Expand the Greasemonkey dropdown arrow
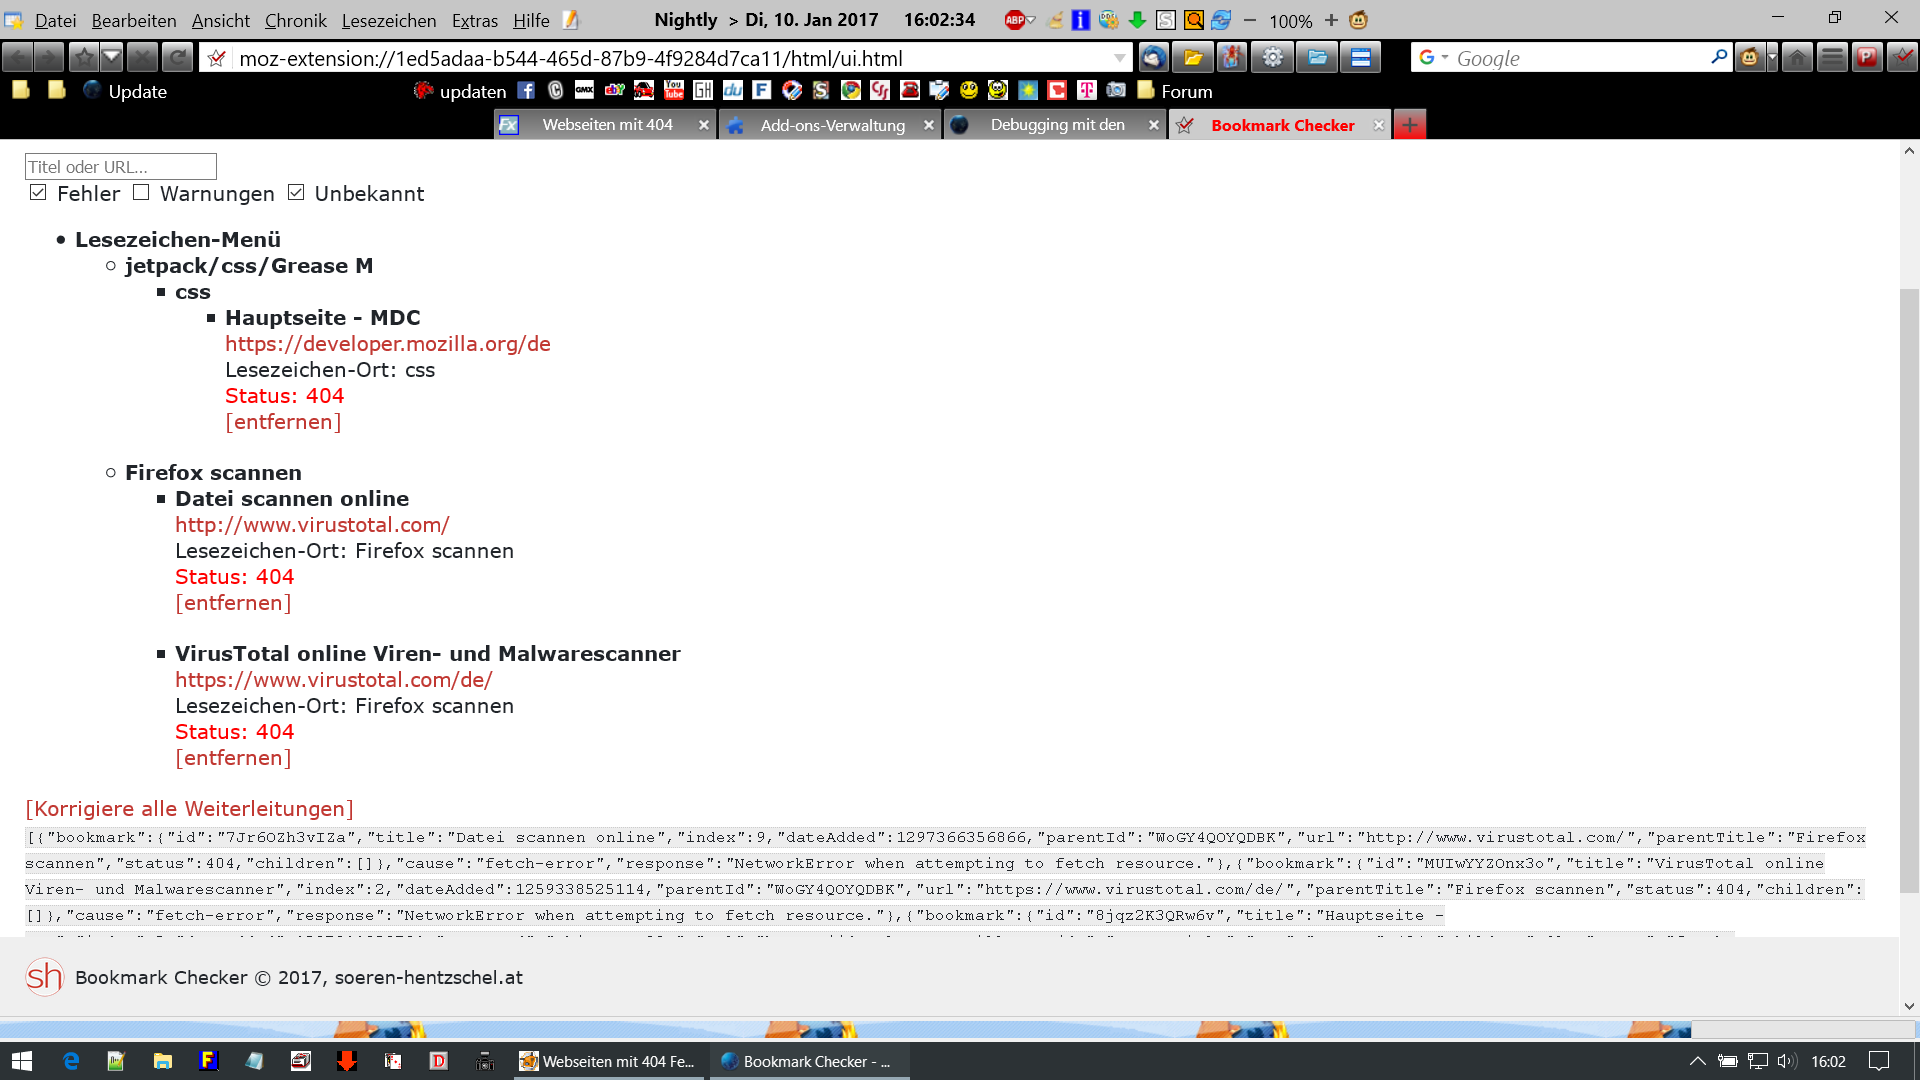Viewport: 1920px width, 1080px height. pyautogui.click(x=1772, y=58)
